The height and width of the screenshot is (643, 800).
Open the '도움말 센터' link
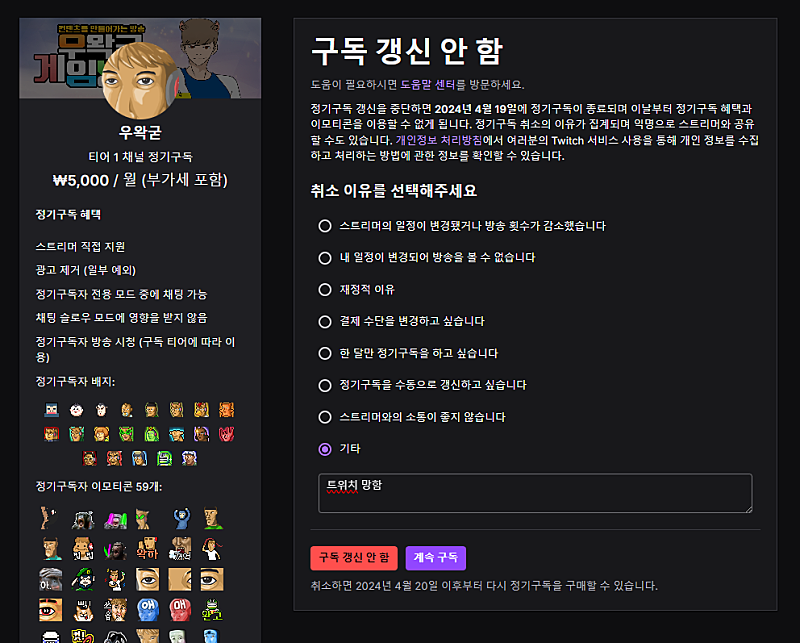tap(428, 85)
